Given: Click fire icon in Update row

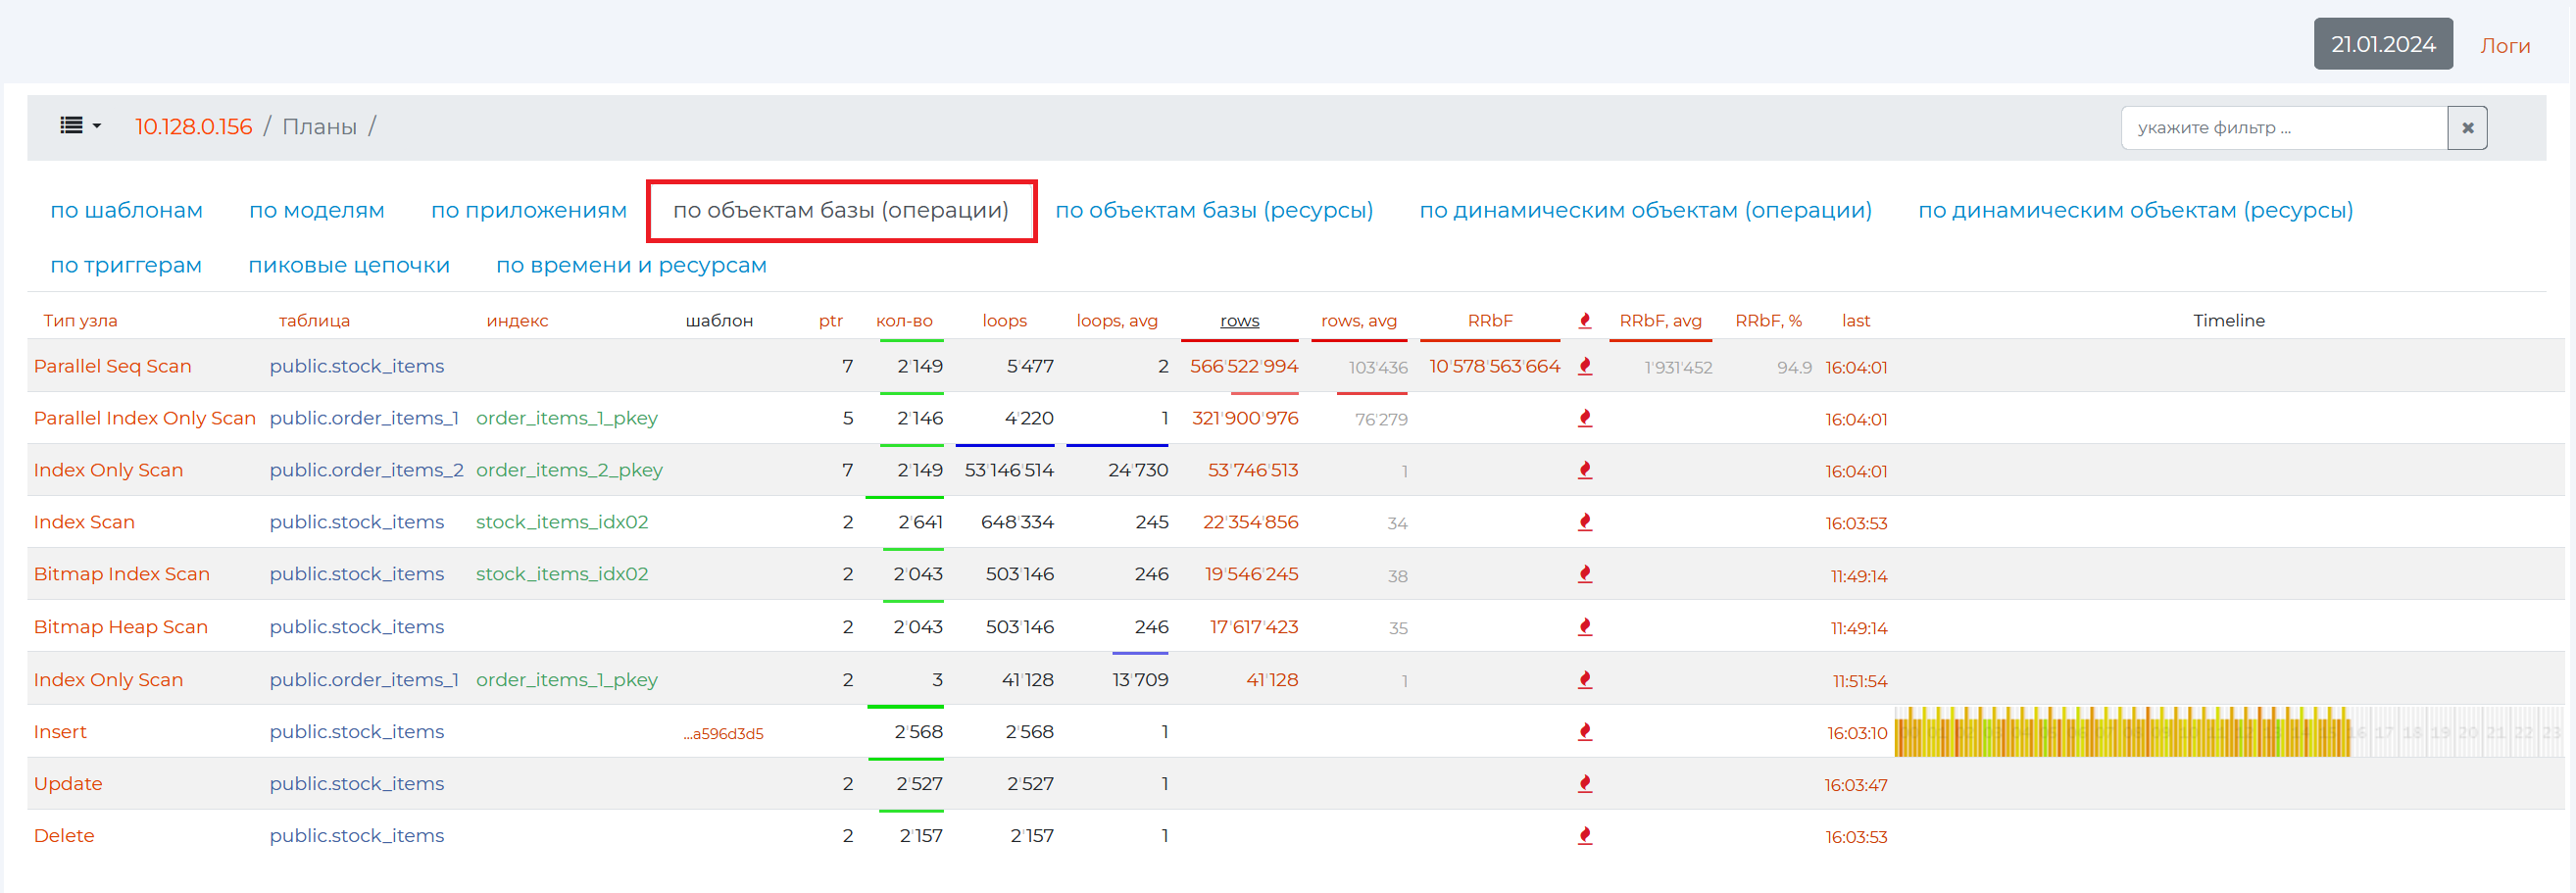Looking at the screenshot, I should coord(1584,784).
